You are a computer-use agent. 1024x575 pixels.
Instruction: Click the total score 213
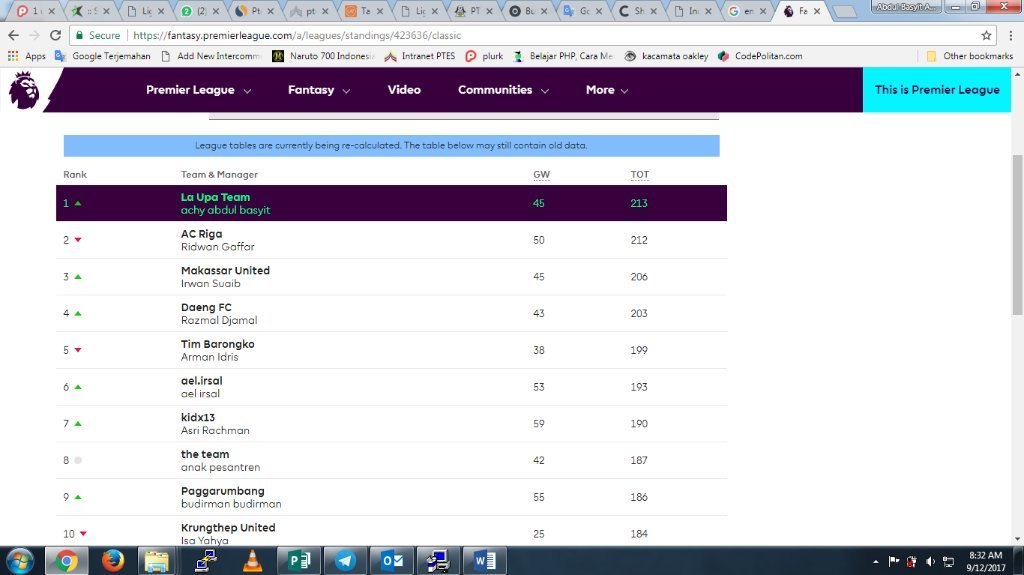point(639,203)
